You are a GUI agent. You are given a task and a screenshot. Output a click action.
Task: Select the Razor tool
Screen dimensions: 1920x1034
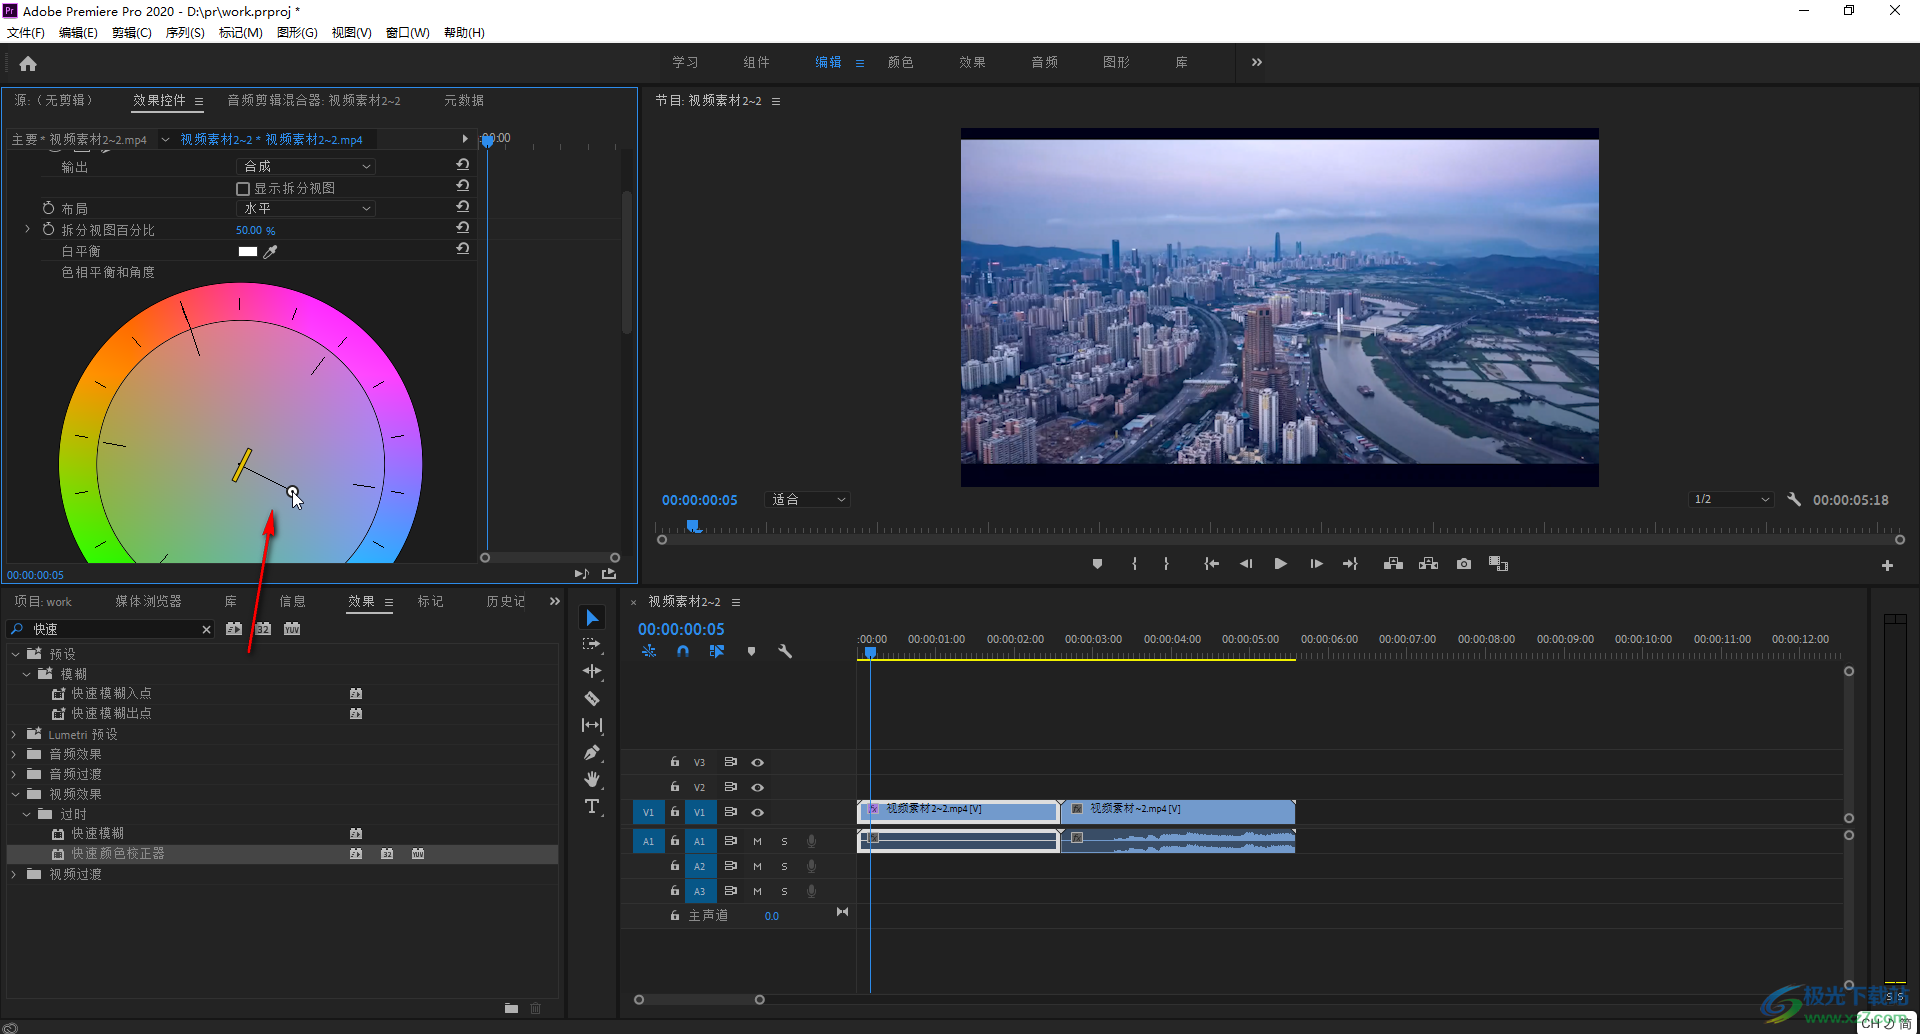(592, 698)
